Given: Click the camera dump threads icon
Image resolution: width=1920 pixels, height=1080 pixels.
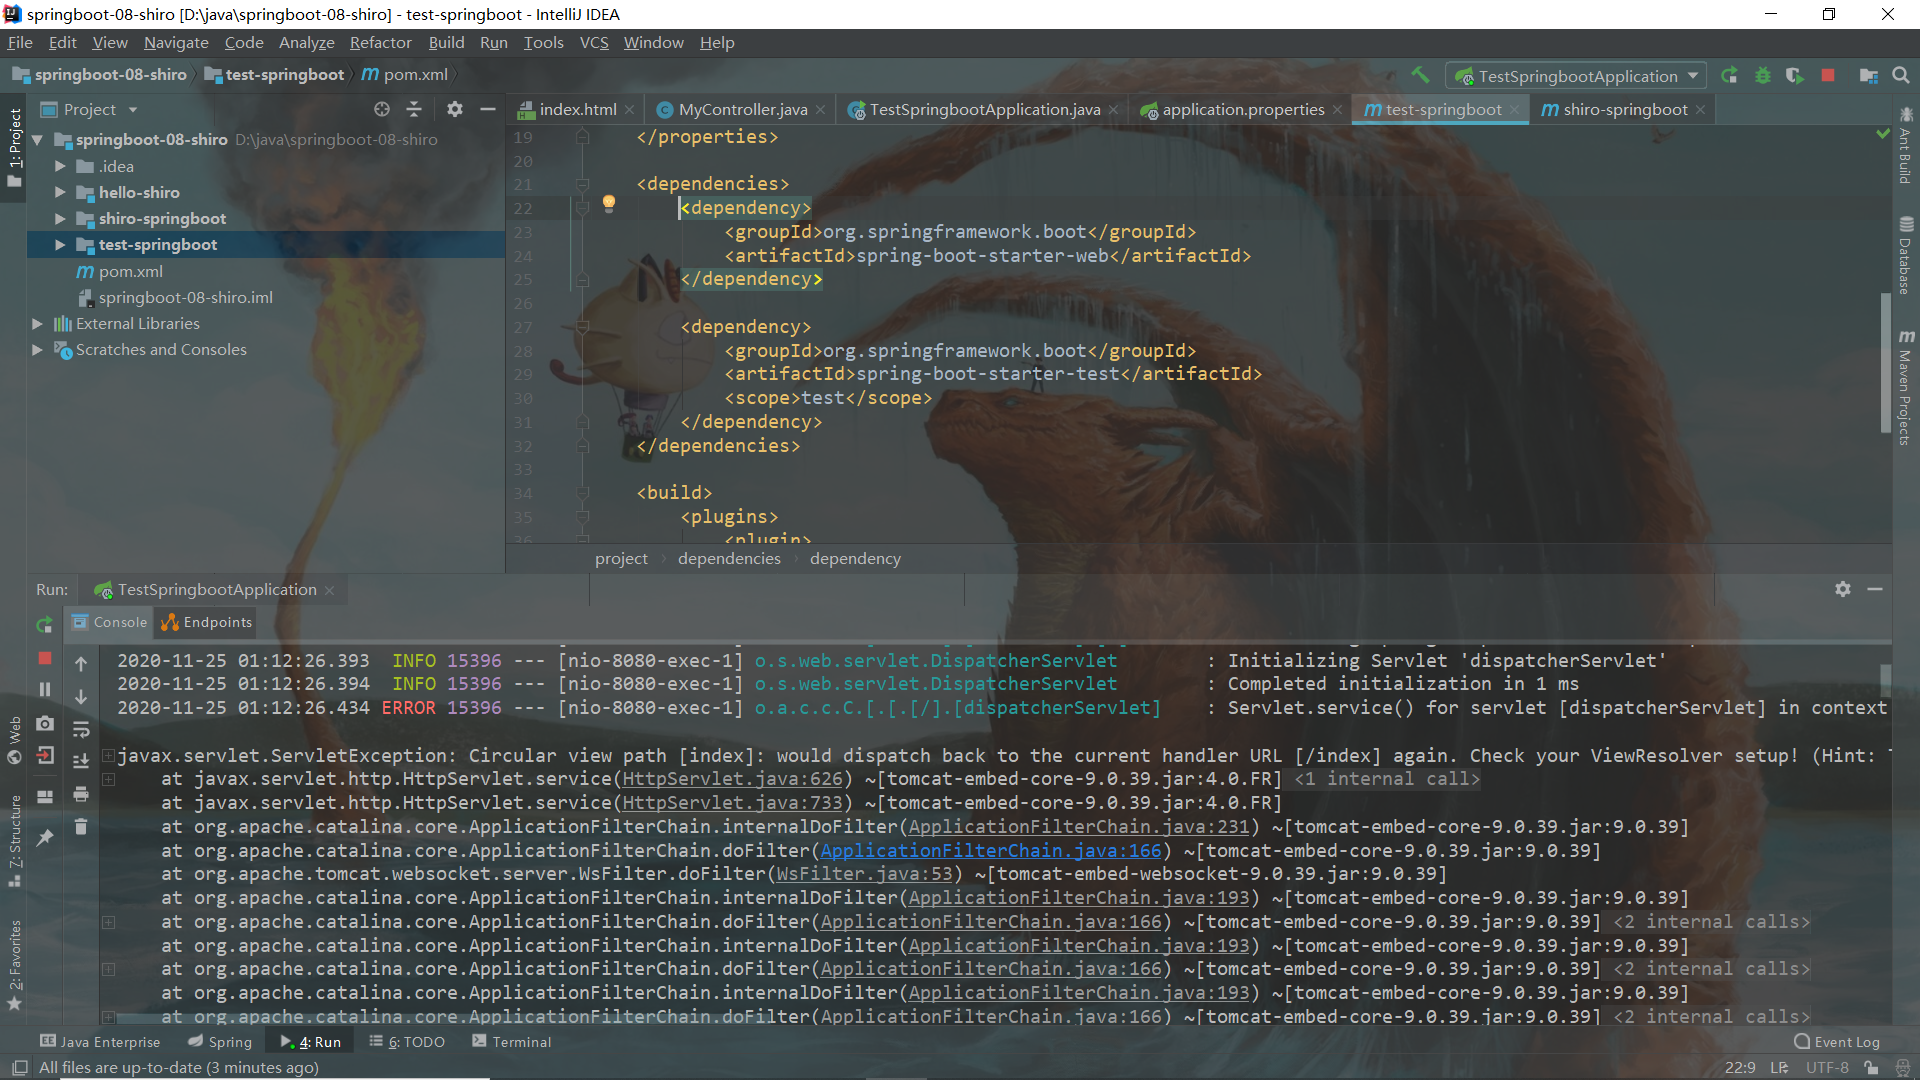Looking at the screenshot, I should tap(44, 723).
